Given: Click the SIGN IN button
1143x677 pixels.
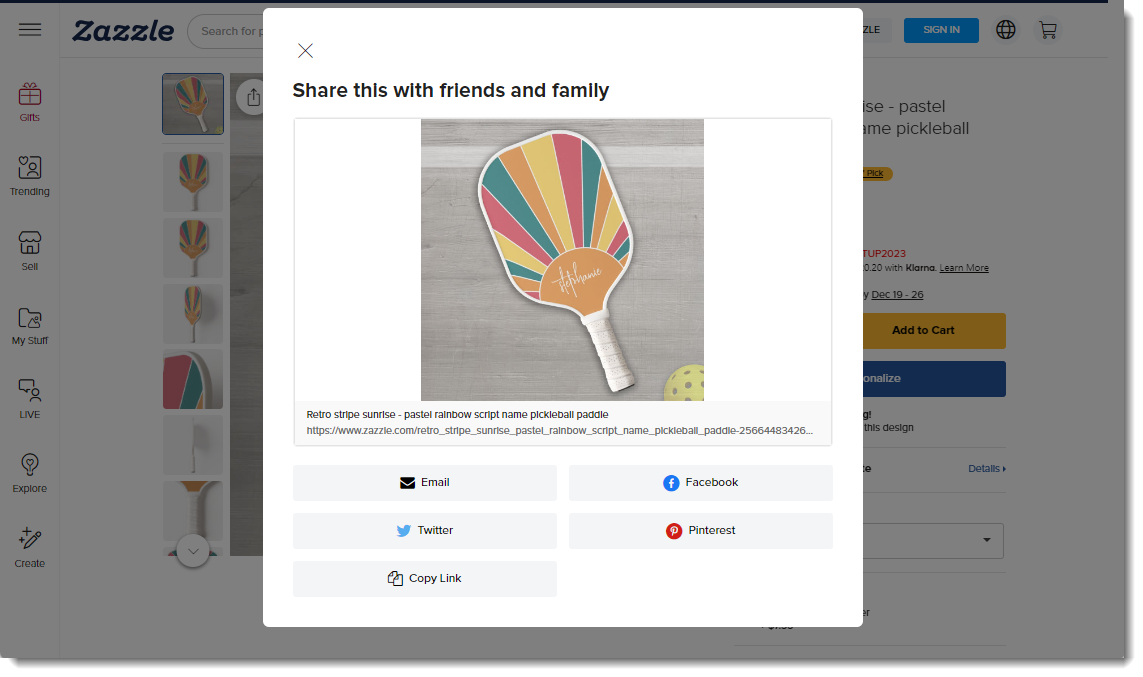Looking at the screenshot, I should (x=941, y=30).
